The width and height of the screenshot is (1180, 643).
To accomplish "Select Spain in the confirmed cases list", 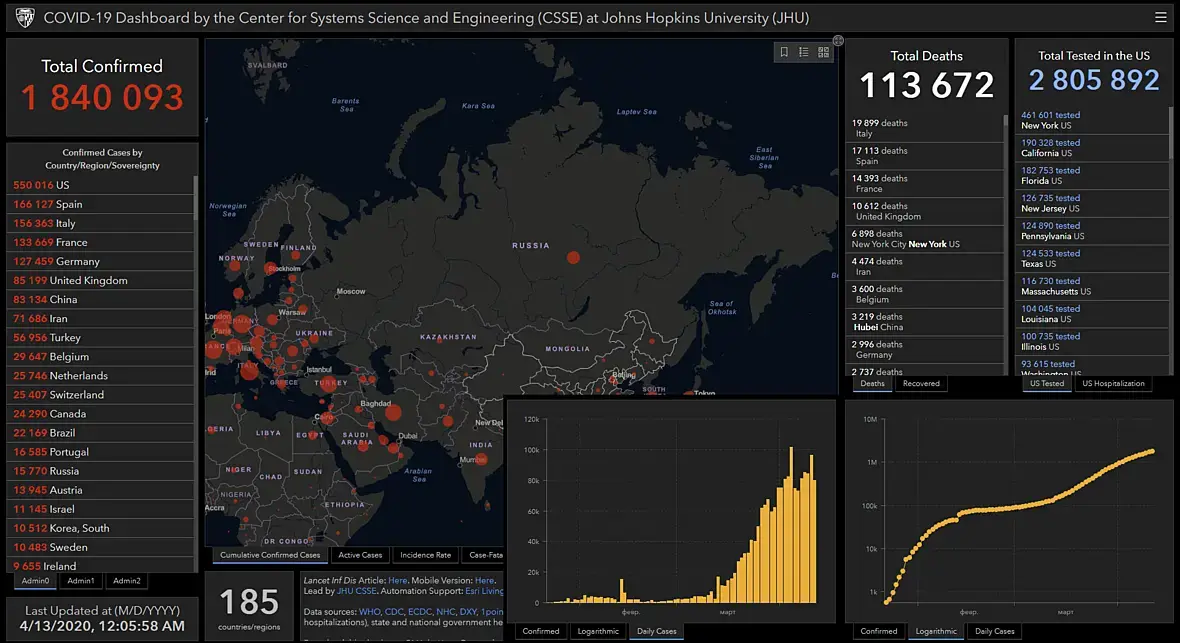I will click(69, 204).
